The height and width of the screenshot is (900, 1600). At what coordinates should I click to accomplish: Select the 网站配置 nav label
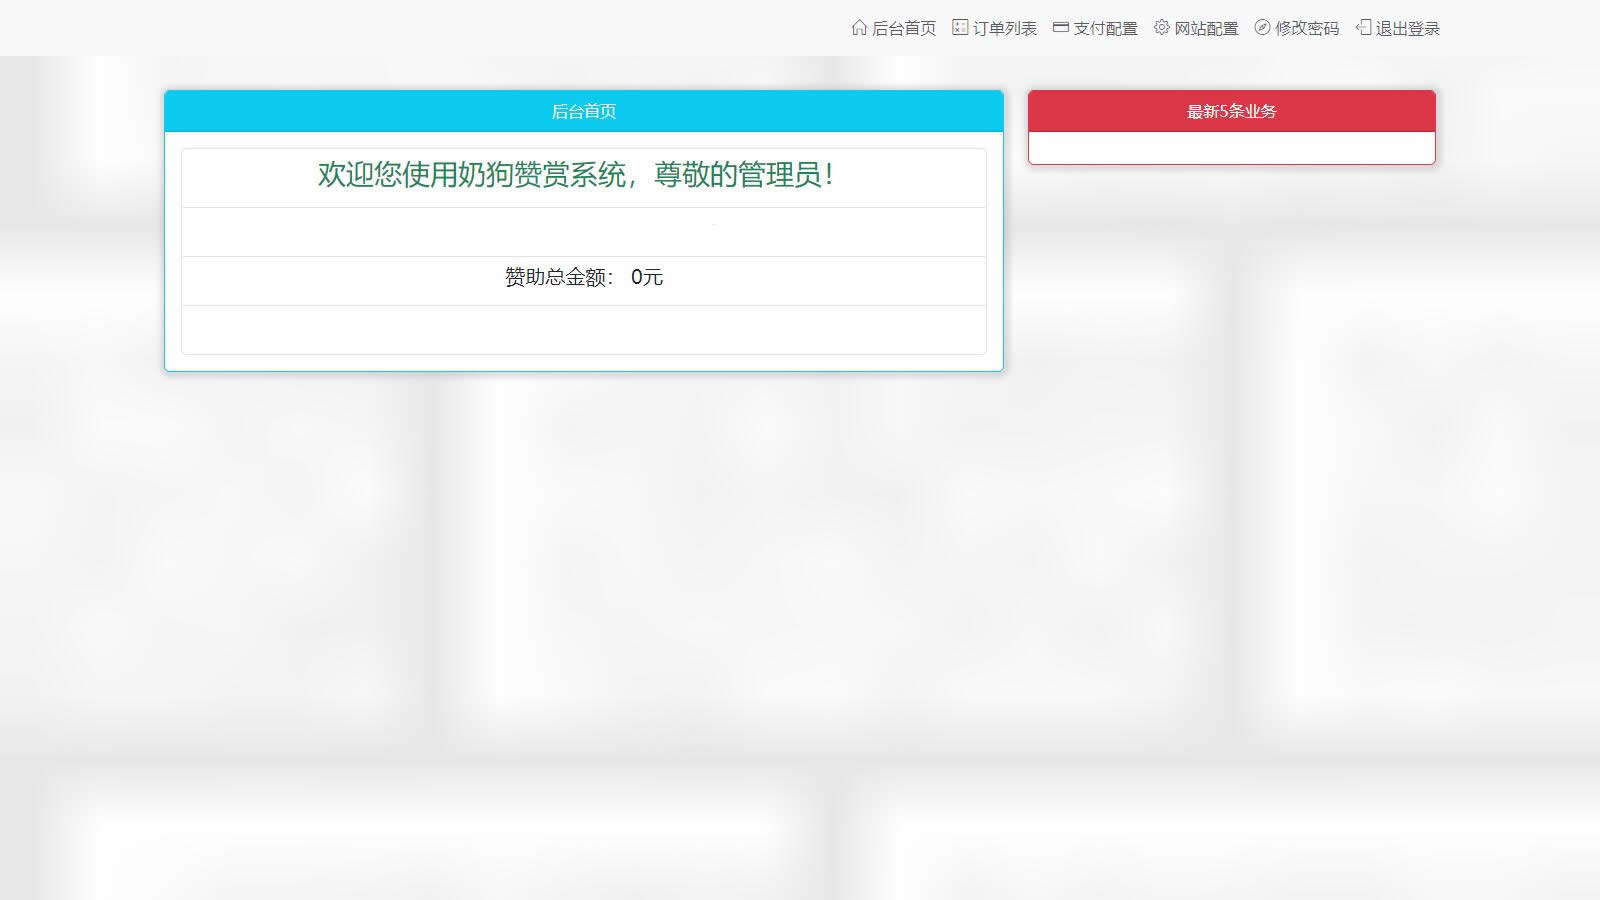pos(1206,29)
